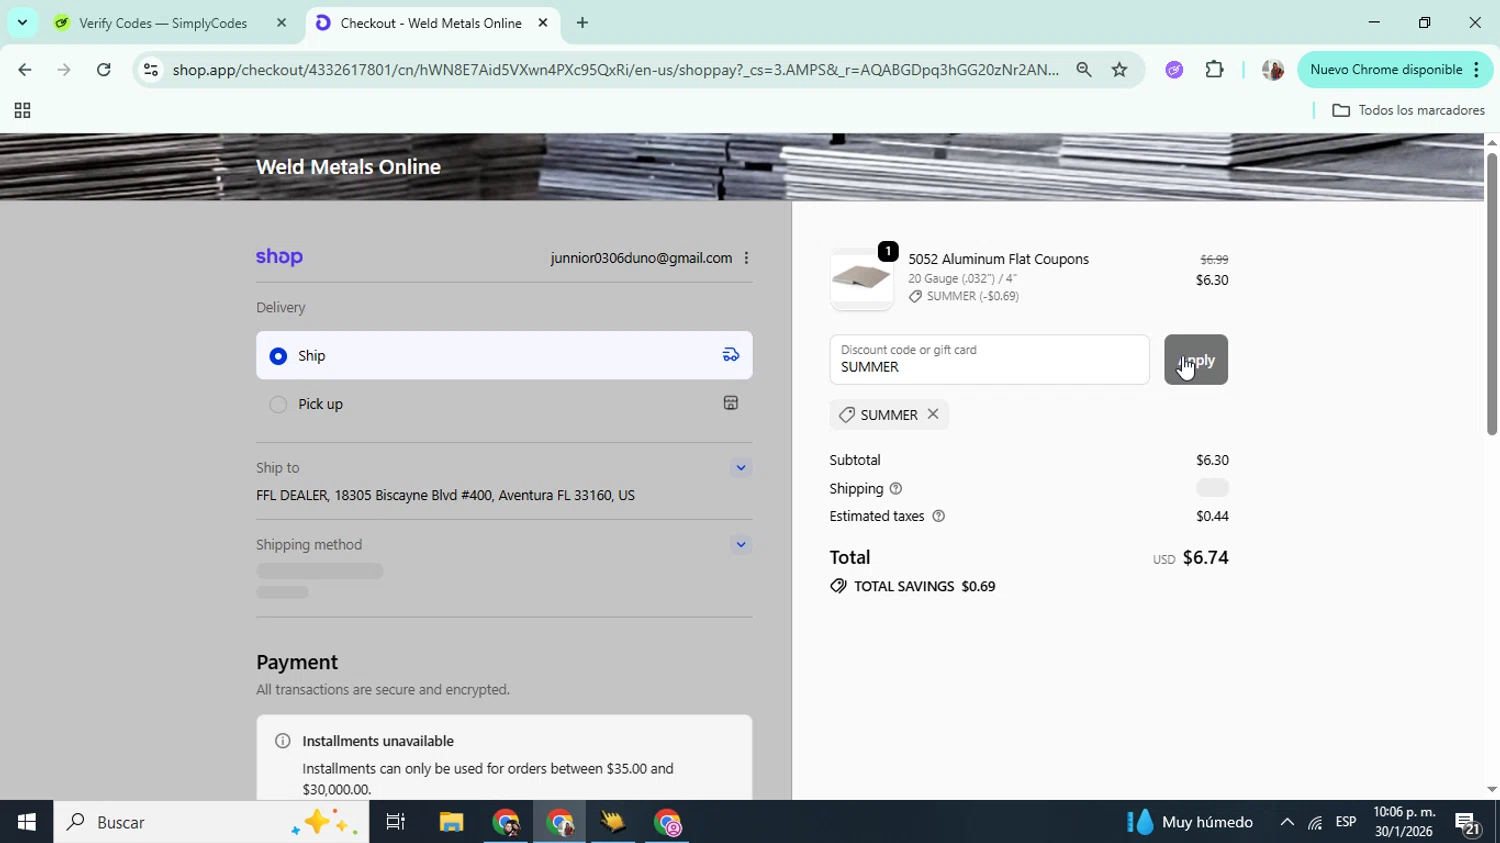Click the Shop logo
1500x843 pixels.
[279, 257]
